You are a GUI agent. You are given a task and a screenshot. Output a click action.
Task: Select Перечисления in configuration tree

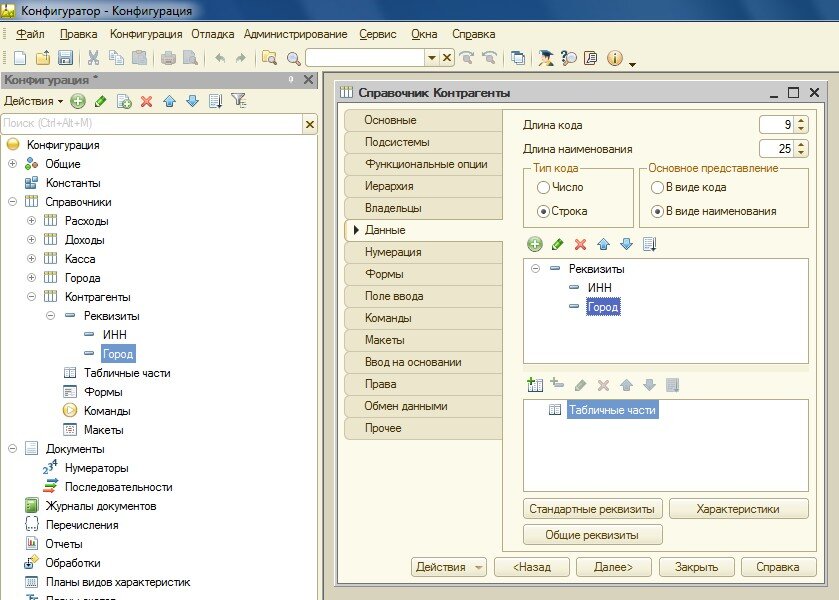pyautogui.click(x=82, y=525)
